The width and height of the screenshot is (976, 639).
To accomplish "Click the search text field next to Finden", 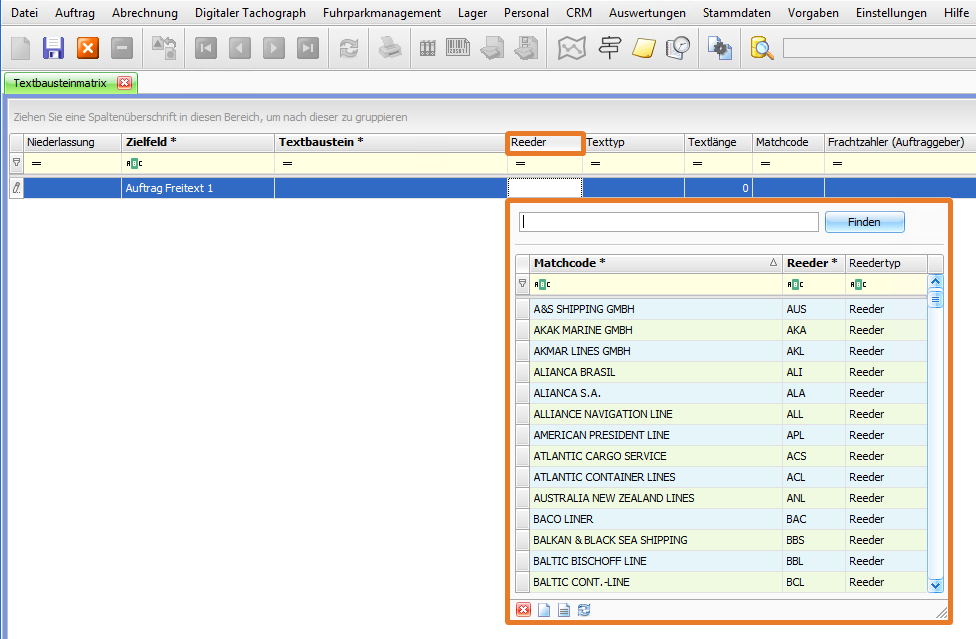I will (x=669, y=222).
